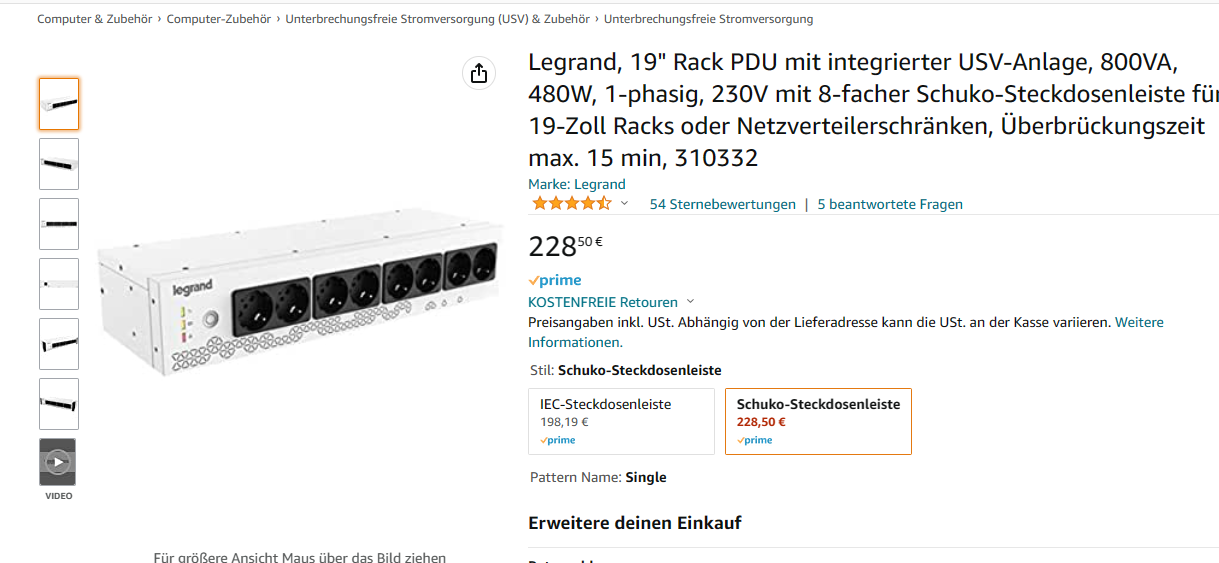Choose the Schuko-Steckdosenleiste style option
This screenshot has height=563, width=1219.
pyautogui.click(x=818, y=421)
